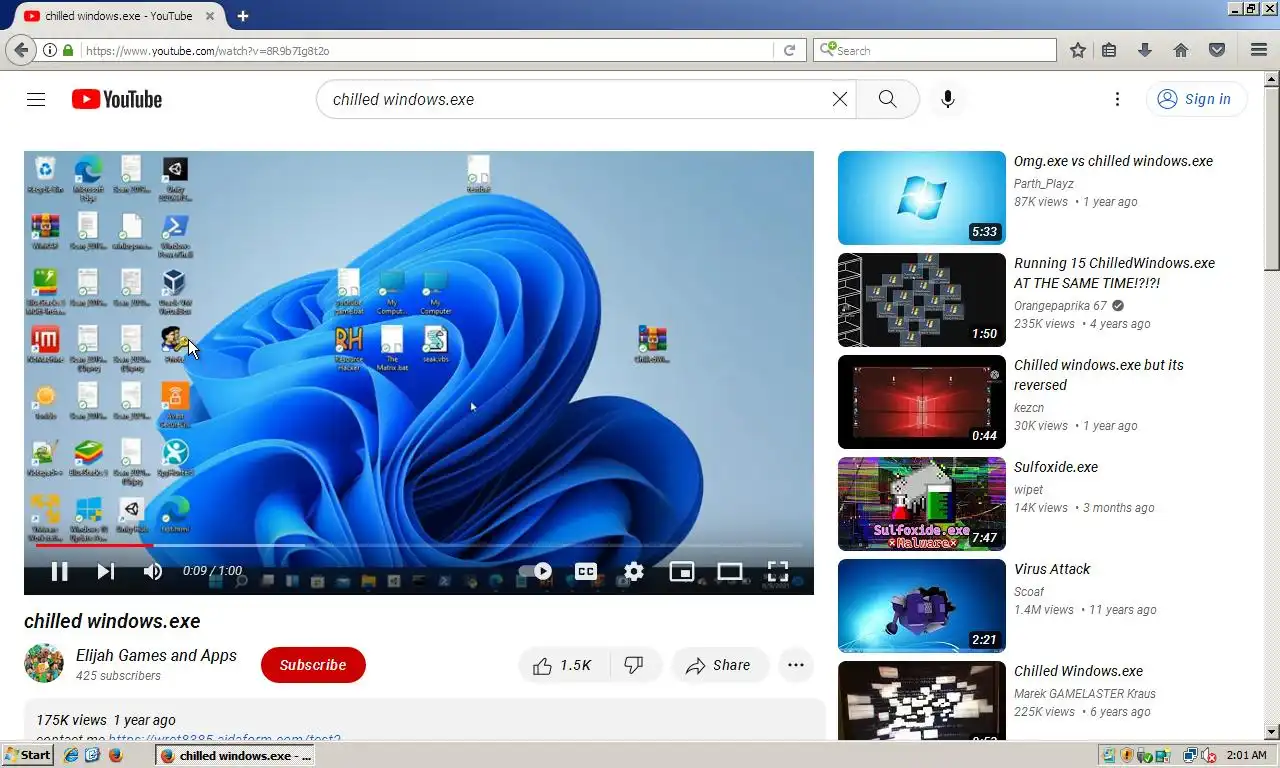Show bookmarks list icon
This screenshot has width=1280, height=768.
[x=1109, y=50]
